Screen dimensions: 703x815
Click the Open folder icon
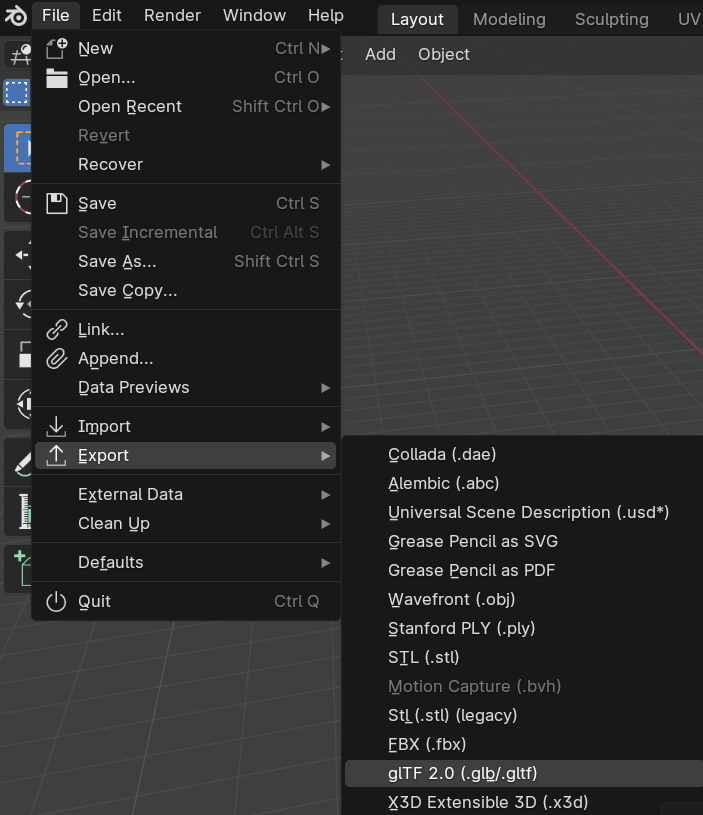click(56, 78)
